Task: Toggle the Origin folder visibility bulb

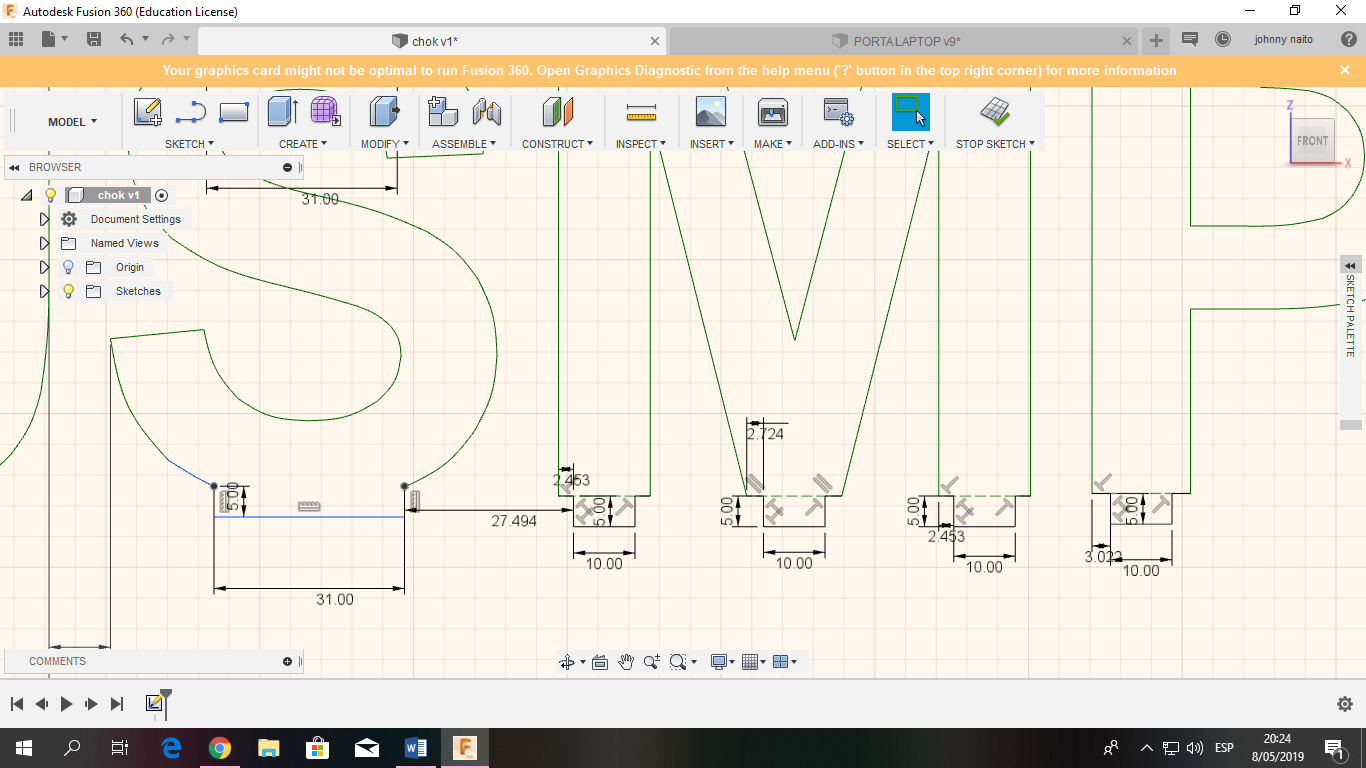Action: [68, 267]
